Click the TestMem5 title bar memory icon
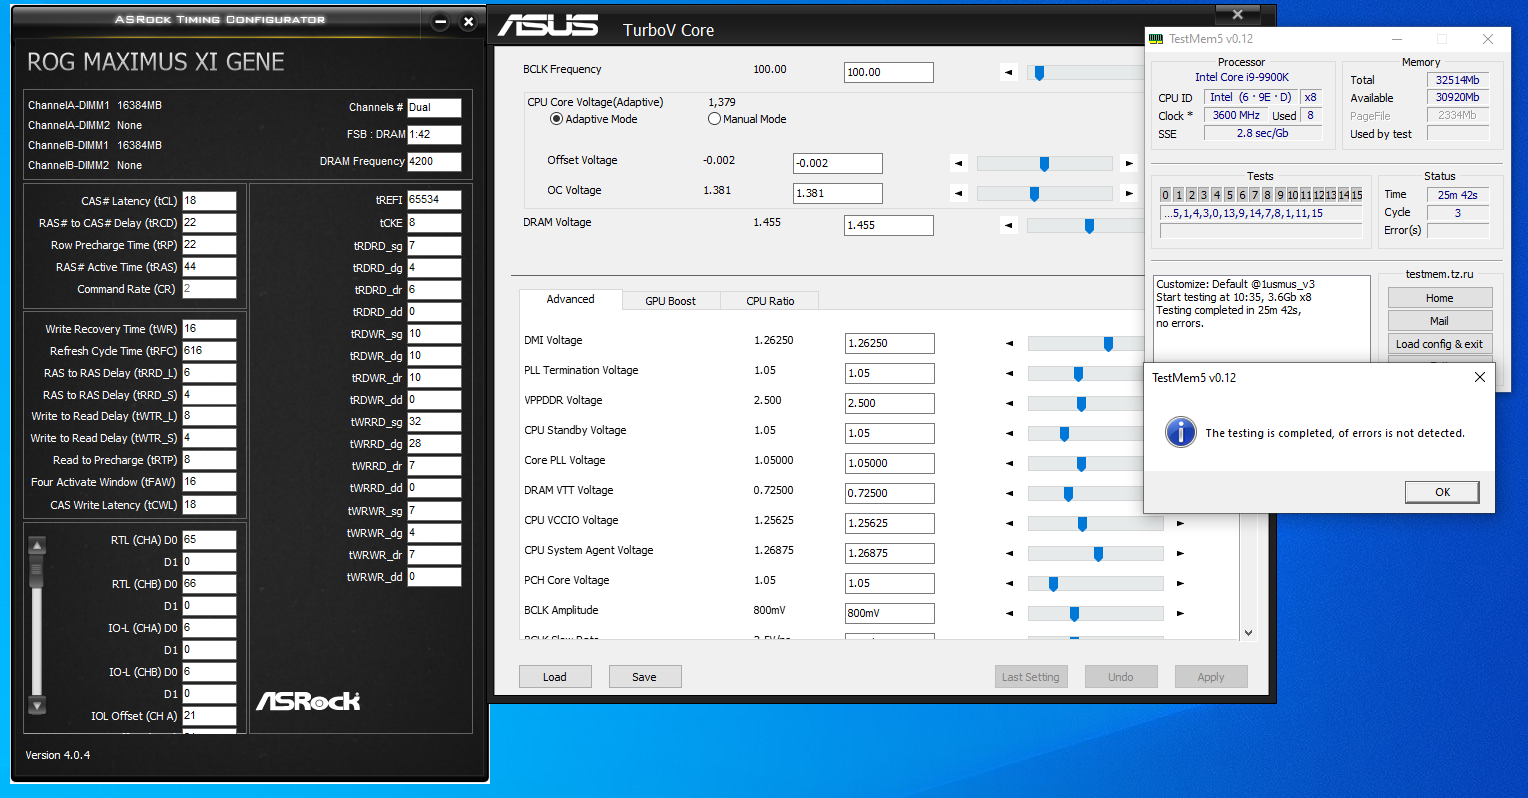The image size is (1528, 798). [x=1157, y=39]
